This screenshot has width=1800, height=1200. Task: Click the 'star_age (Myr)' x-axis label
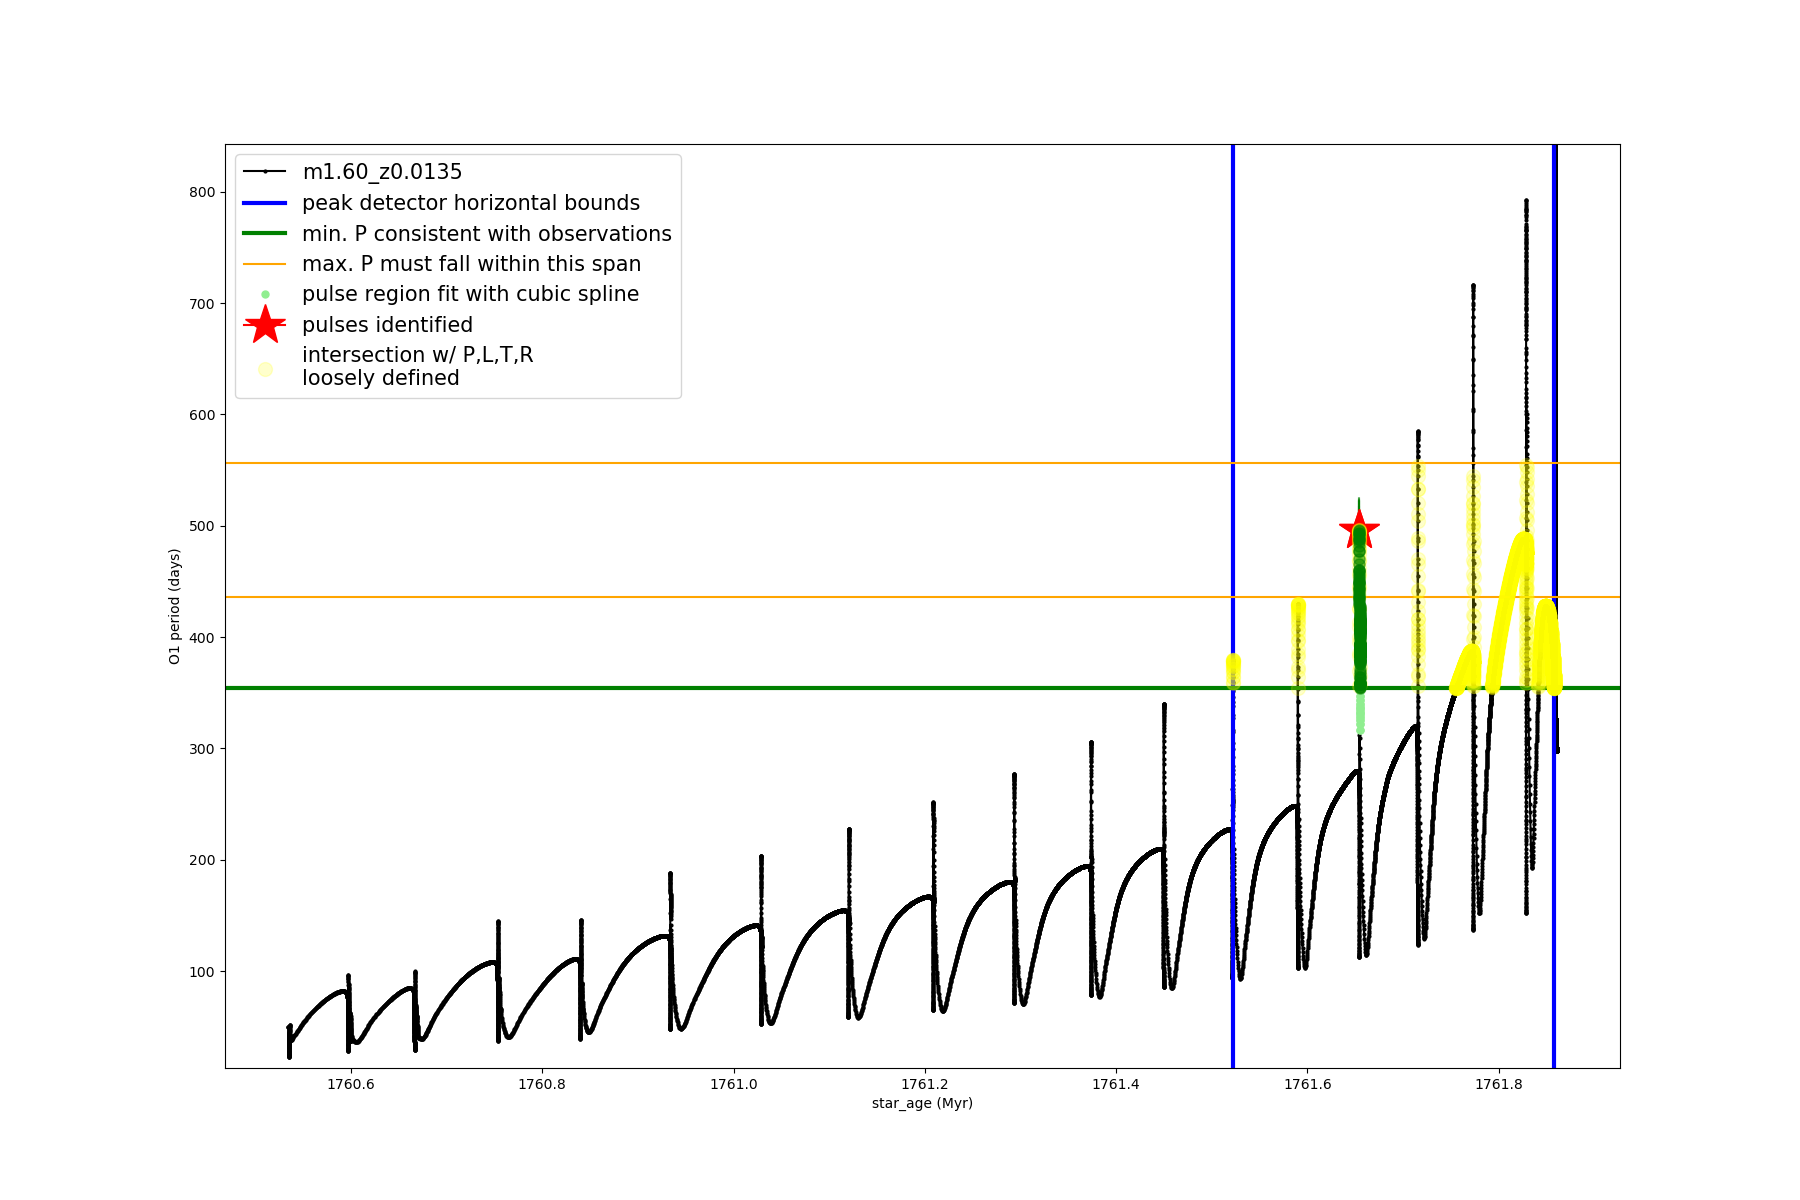pyautogui.click(x=922, y=1103)
